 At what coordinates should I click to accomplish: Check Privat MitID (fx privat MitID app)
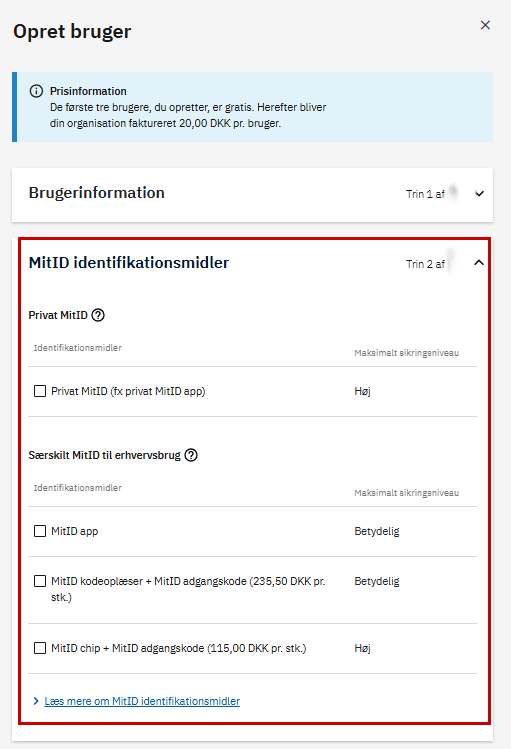coord(40,391)
